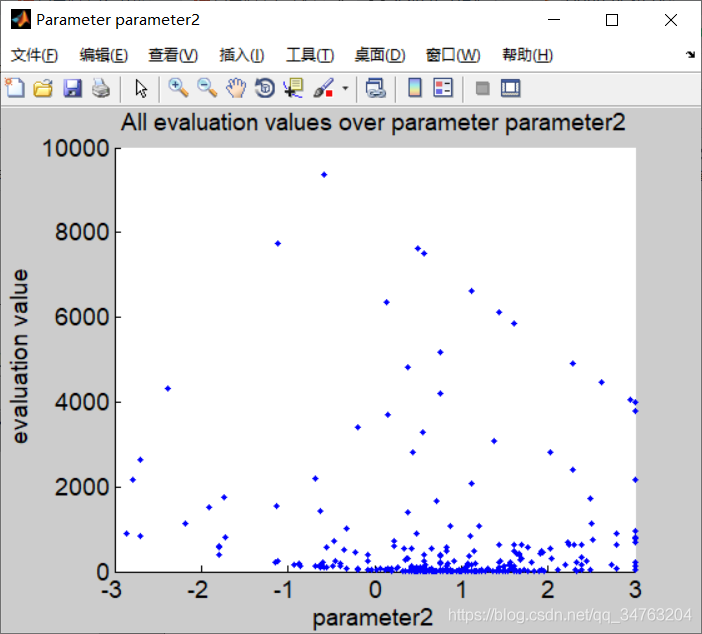Open the 编辑(E) menu
The image size is (702, 634).
pos(104,55)
